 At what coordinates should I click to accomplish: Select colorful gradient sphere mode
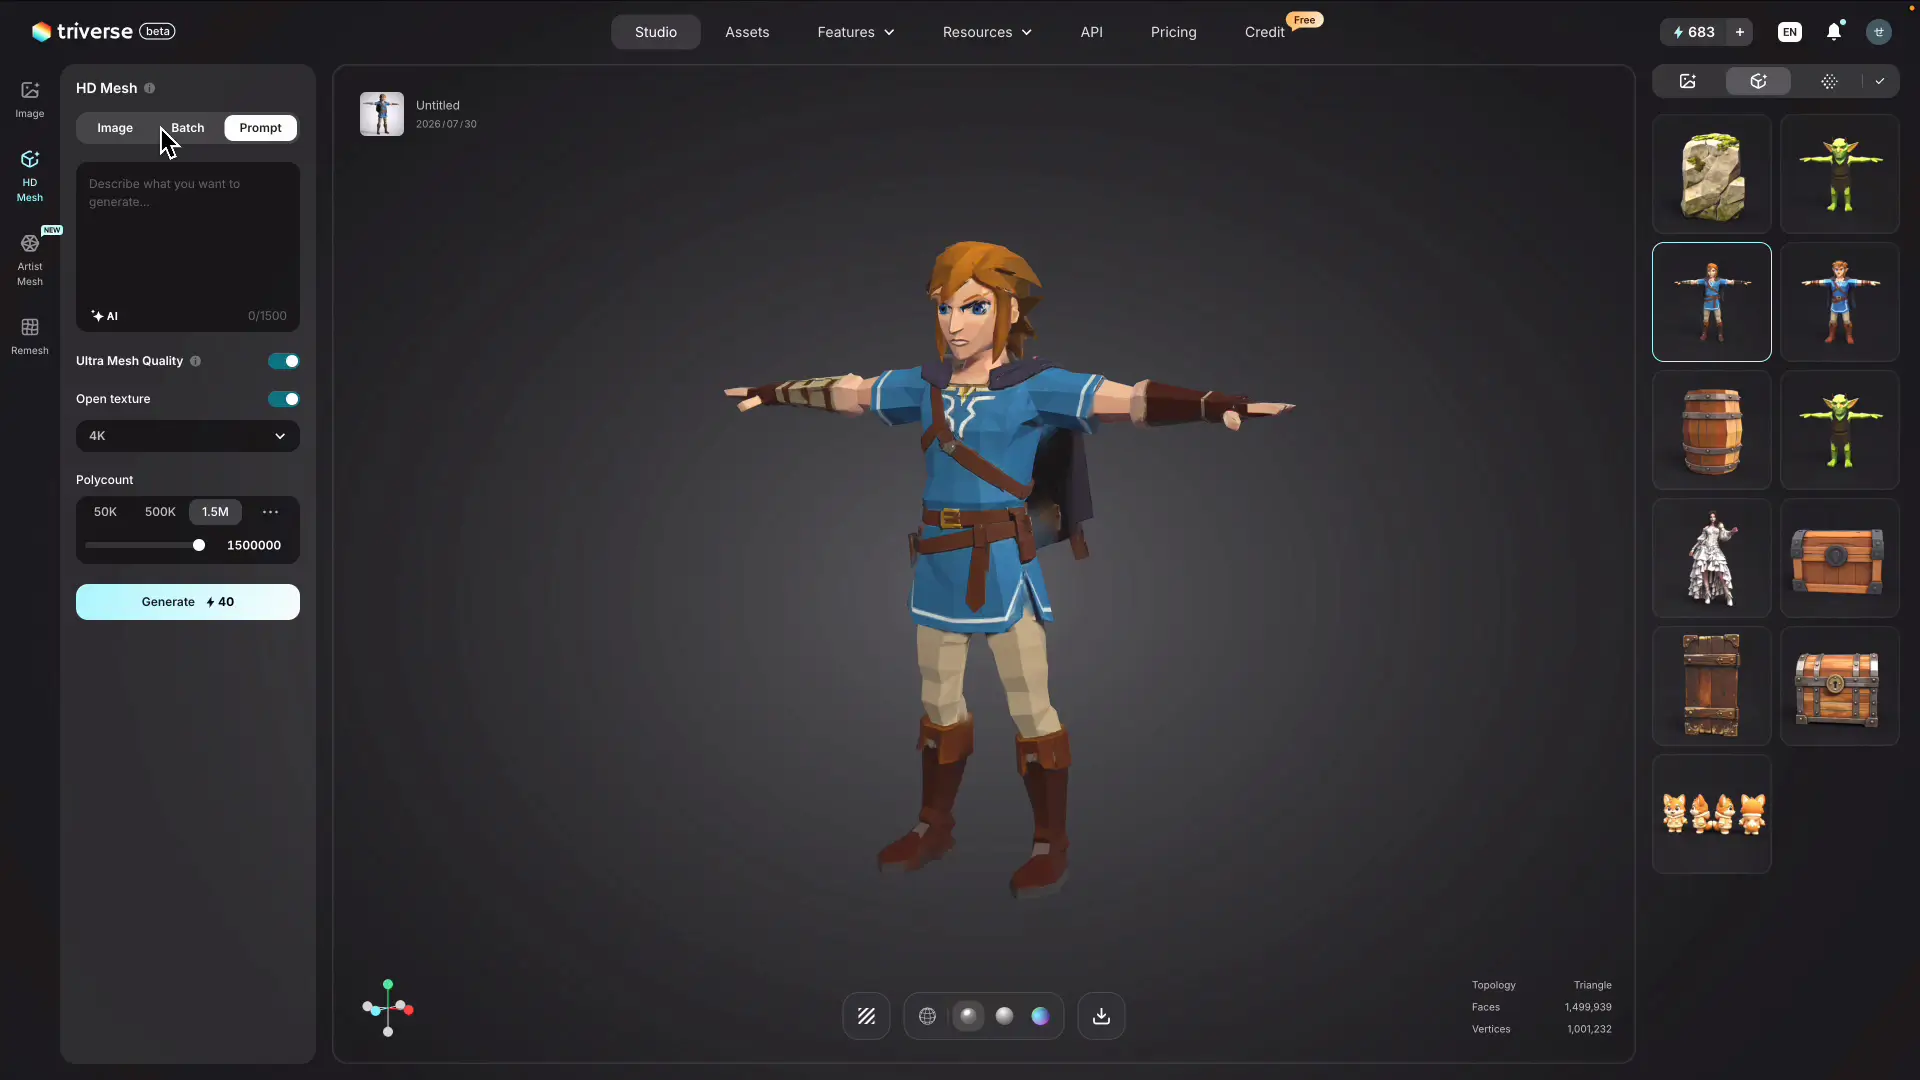coord(1041,1016)
